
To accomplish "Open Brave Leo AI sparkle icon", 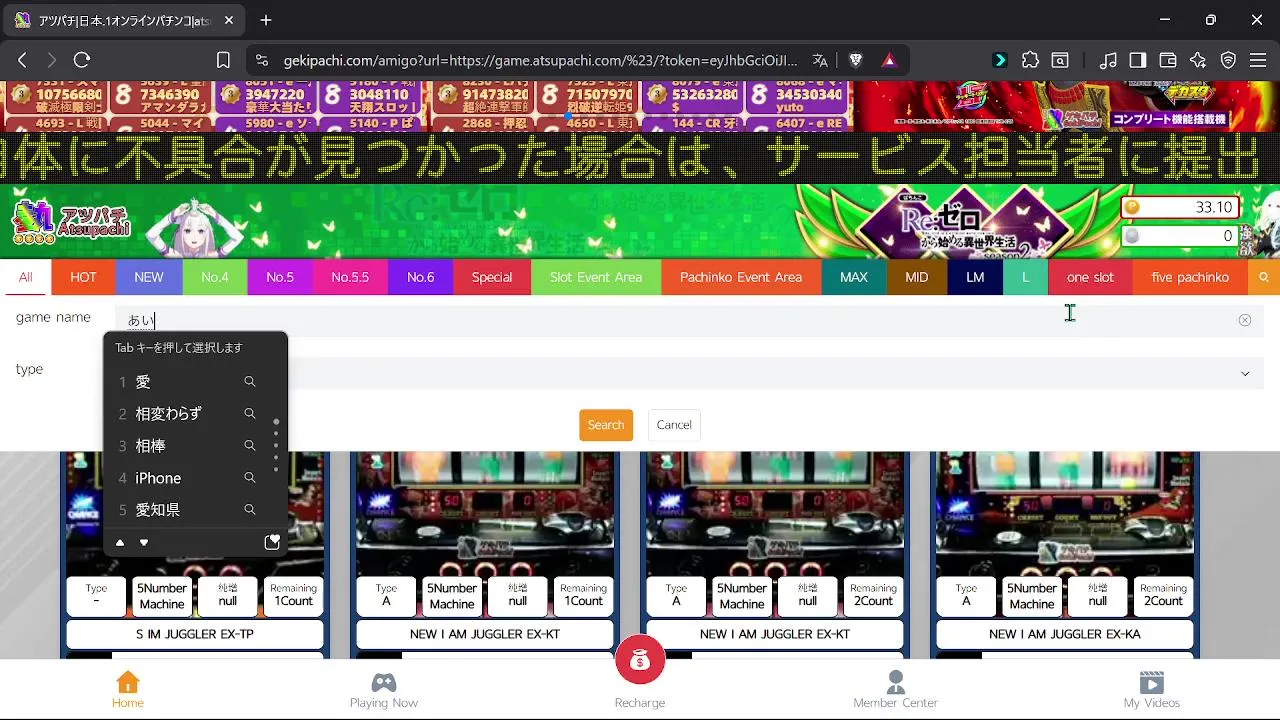I will point(1198,60).
